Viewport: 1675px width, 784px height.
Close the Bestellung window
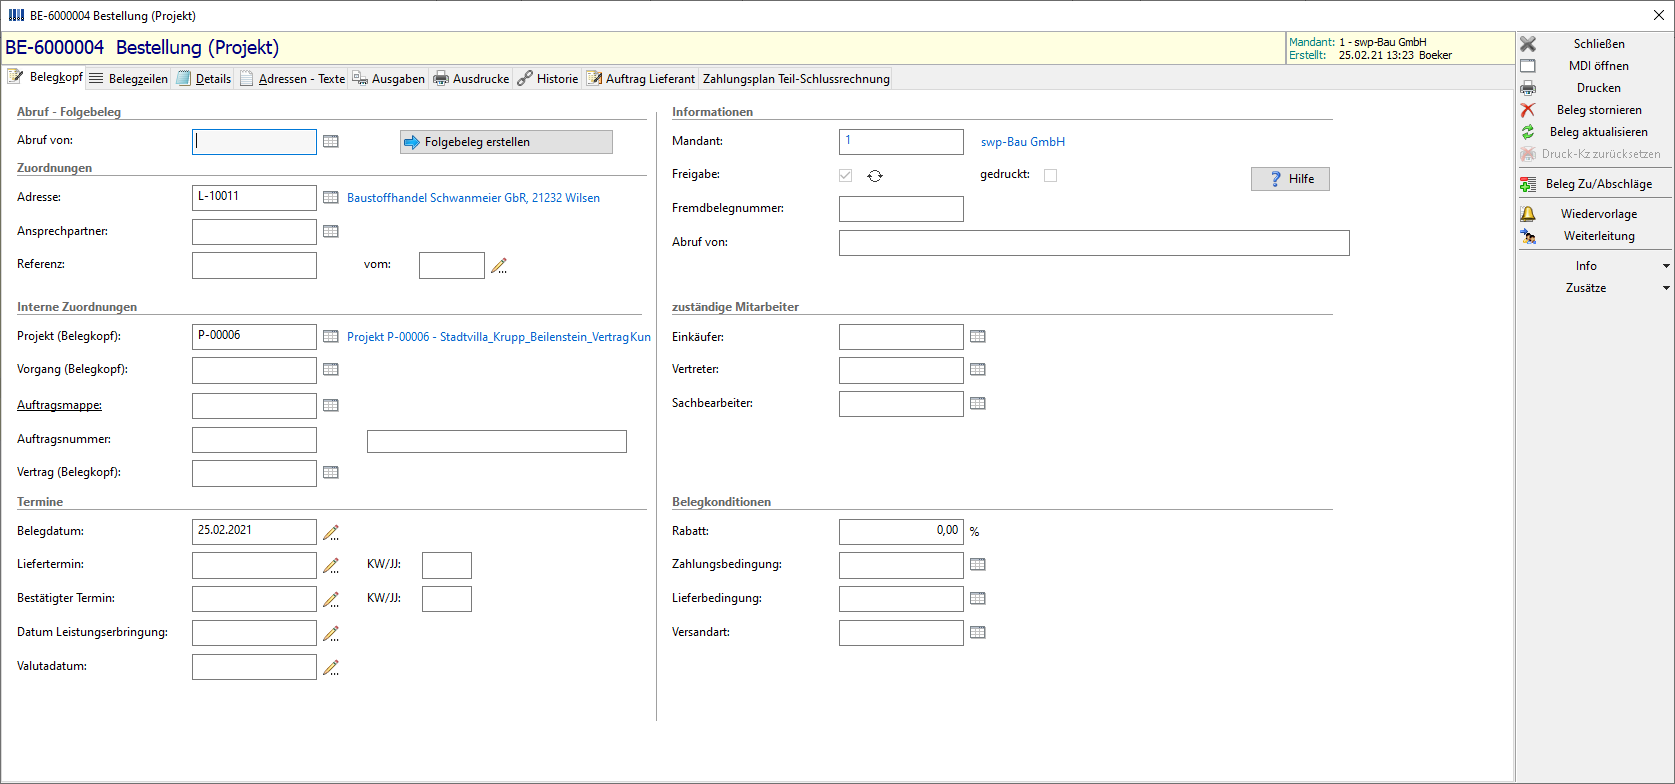(1659, 15)
